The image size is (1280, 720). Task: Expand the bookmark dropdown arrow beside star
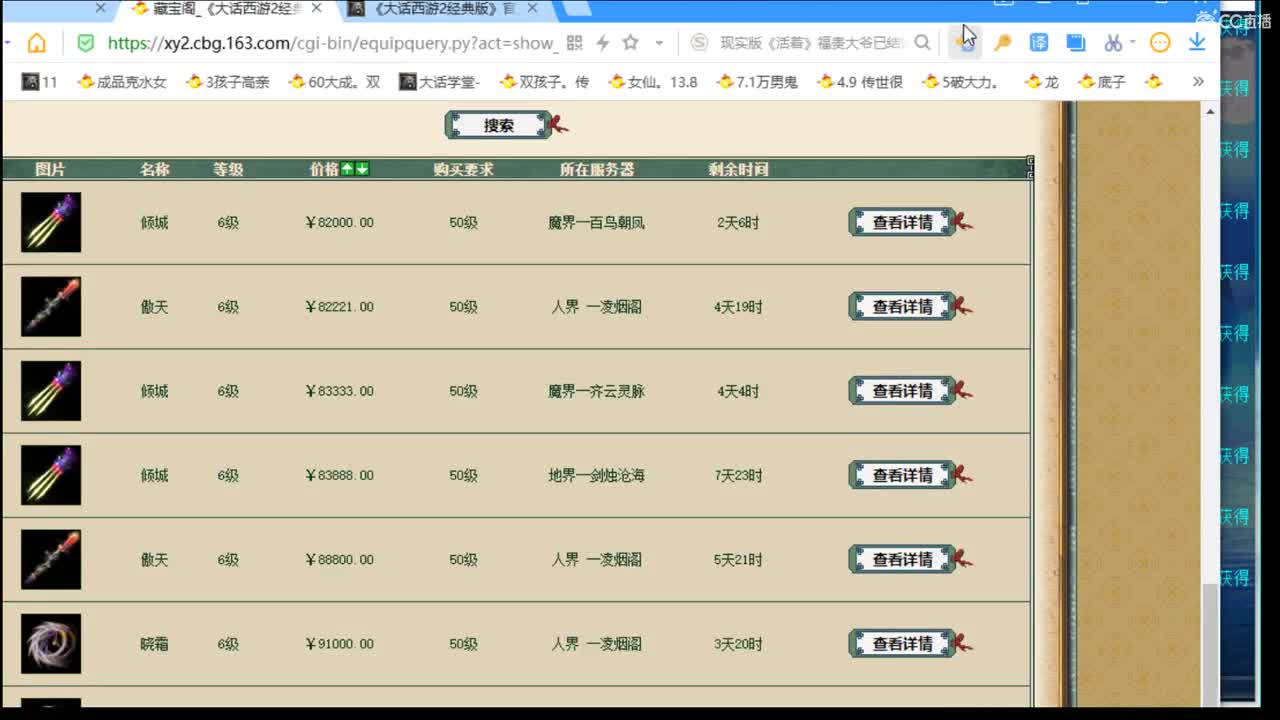[659, 43]
